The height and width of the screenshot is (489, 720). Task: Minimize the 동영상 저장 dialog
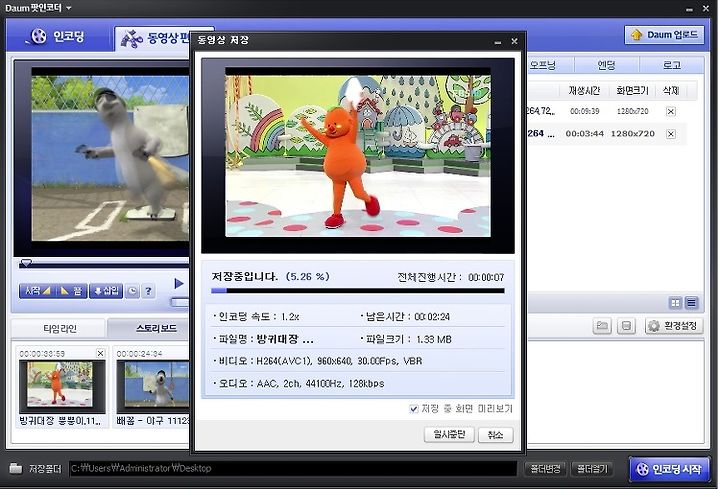(x=498, y=42)
